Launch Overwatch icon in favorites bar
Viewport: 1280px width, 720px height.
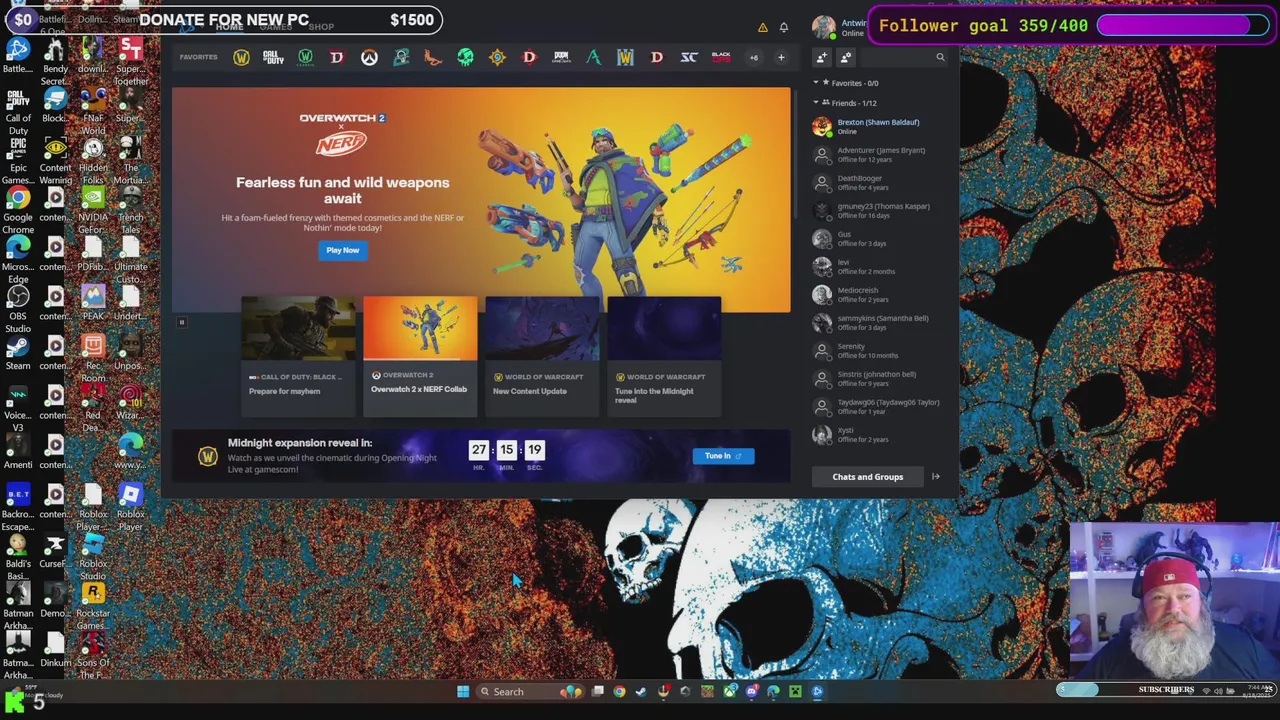coord(369,58)
